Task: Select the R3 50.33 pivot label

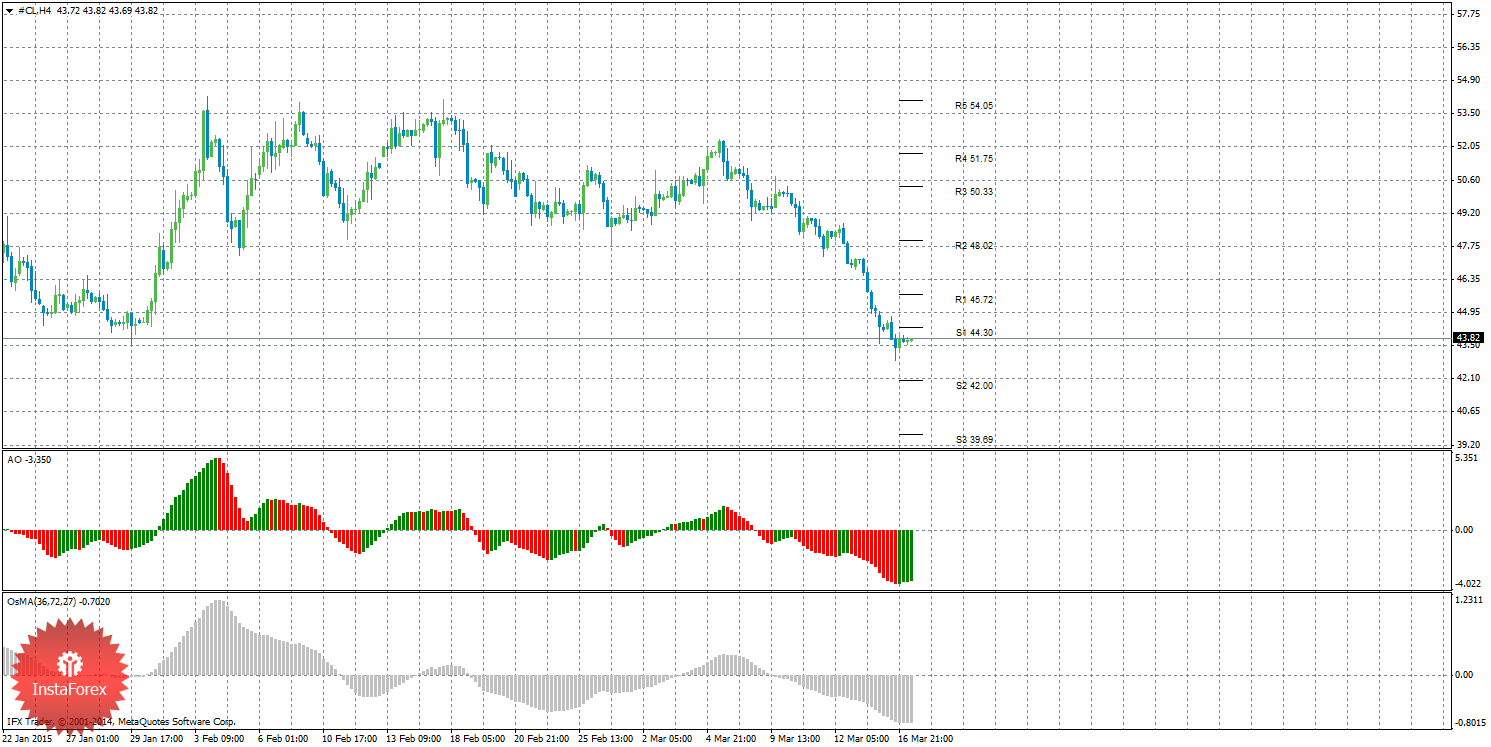Action: pos(974,191)
